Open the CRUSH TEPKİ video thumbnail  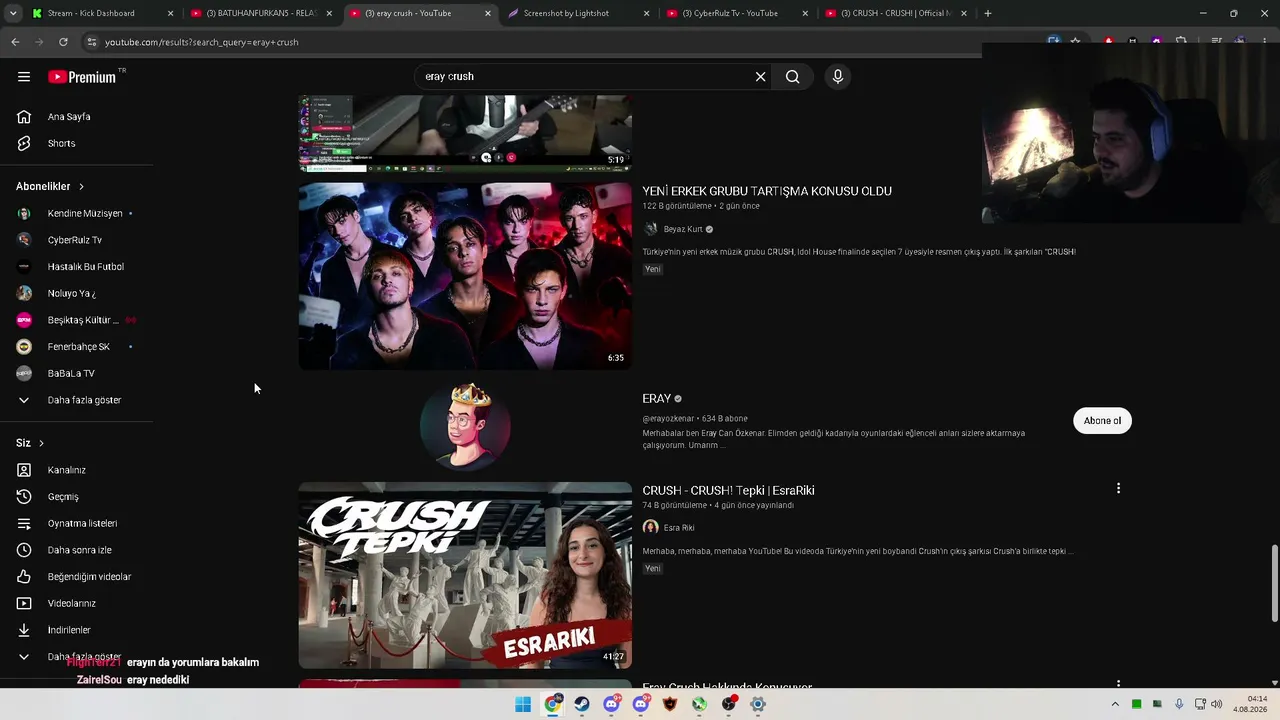tap(465, 576)
